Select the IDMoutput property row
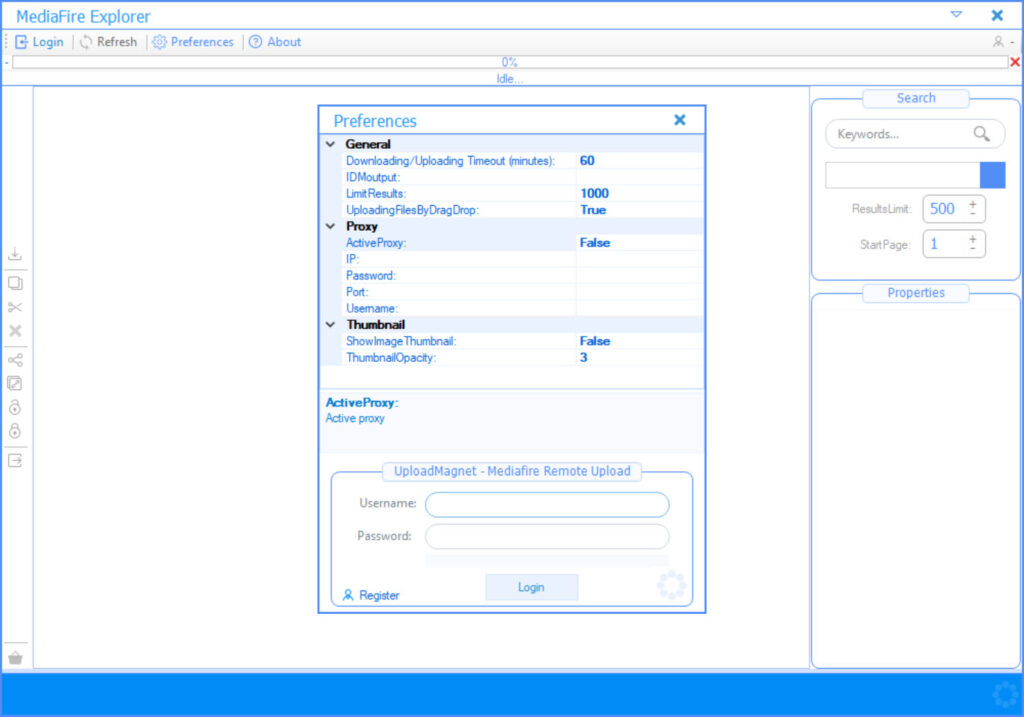 (x=524, y=177)
